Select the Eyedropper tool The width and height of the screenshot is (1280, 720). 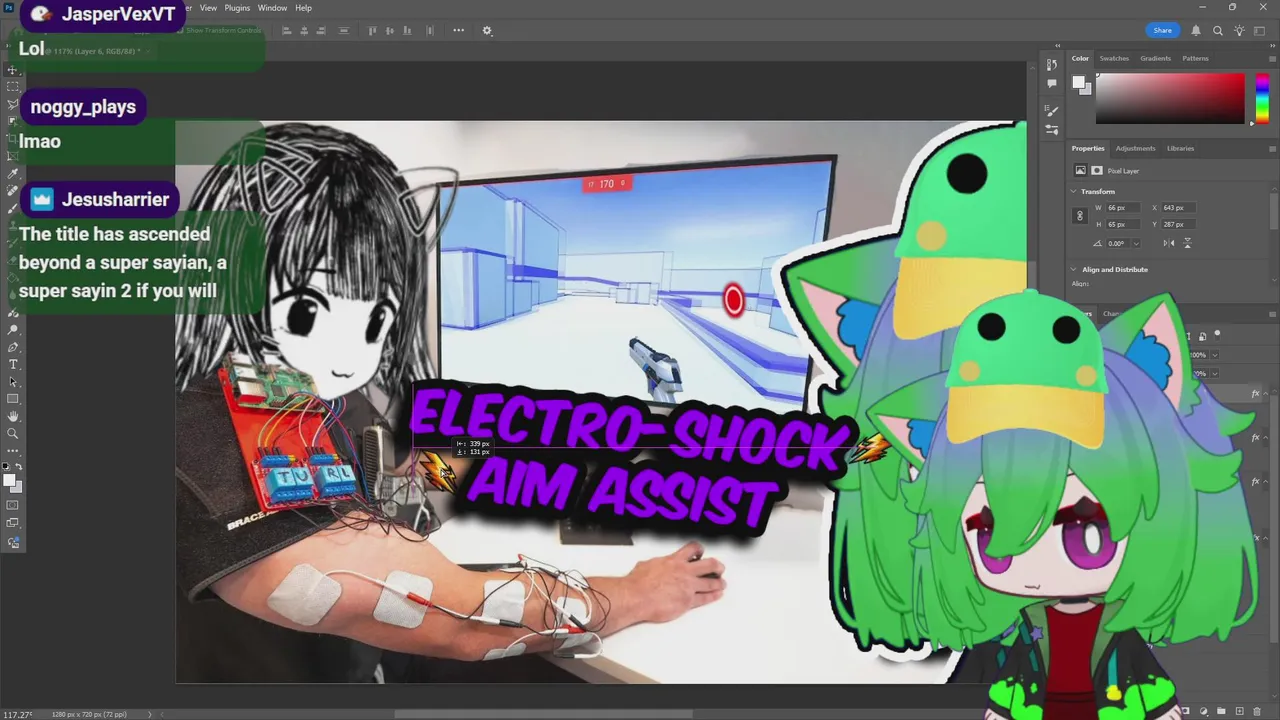(x=13, y=173)
